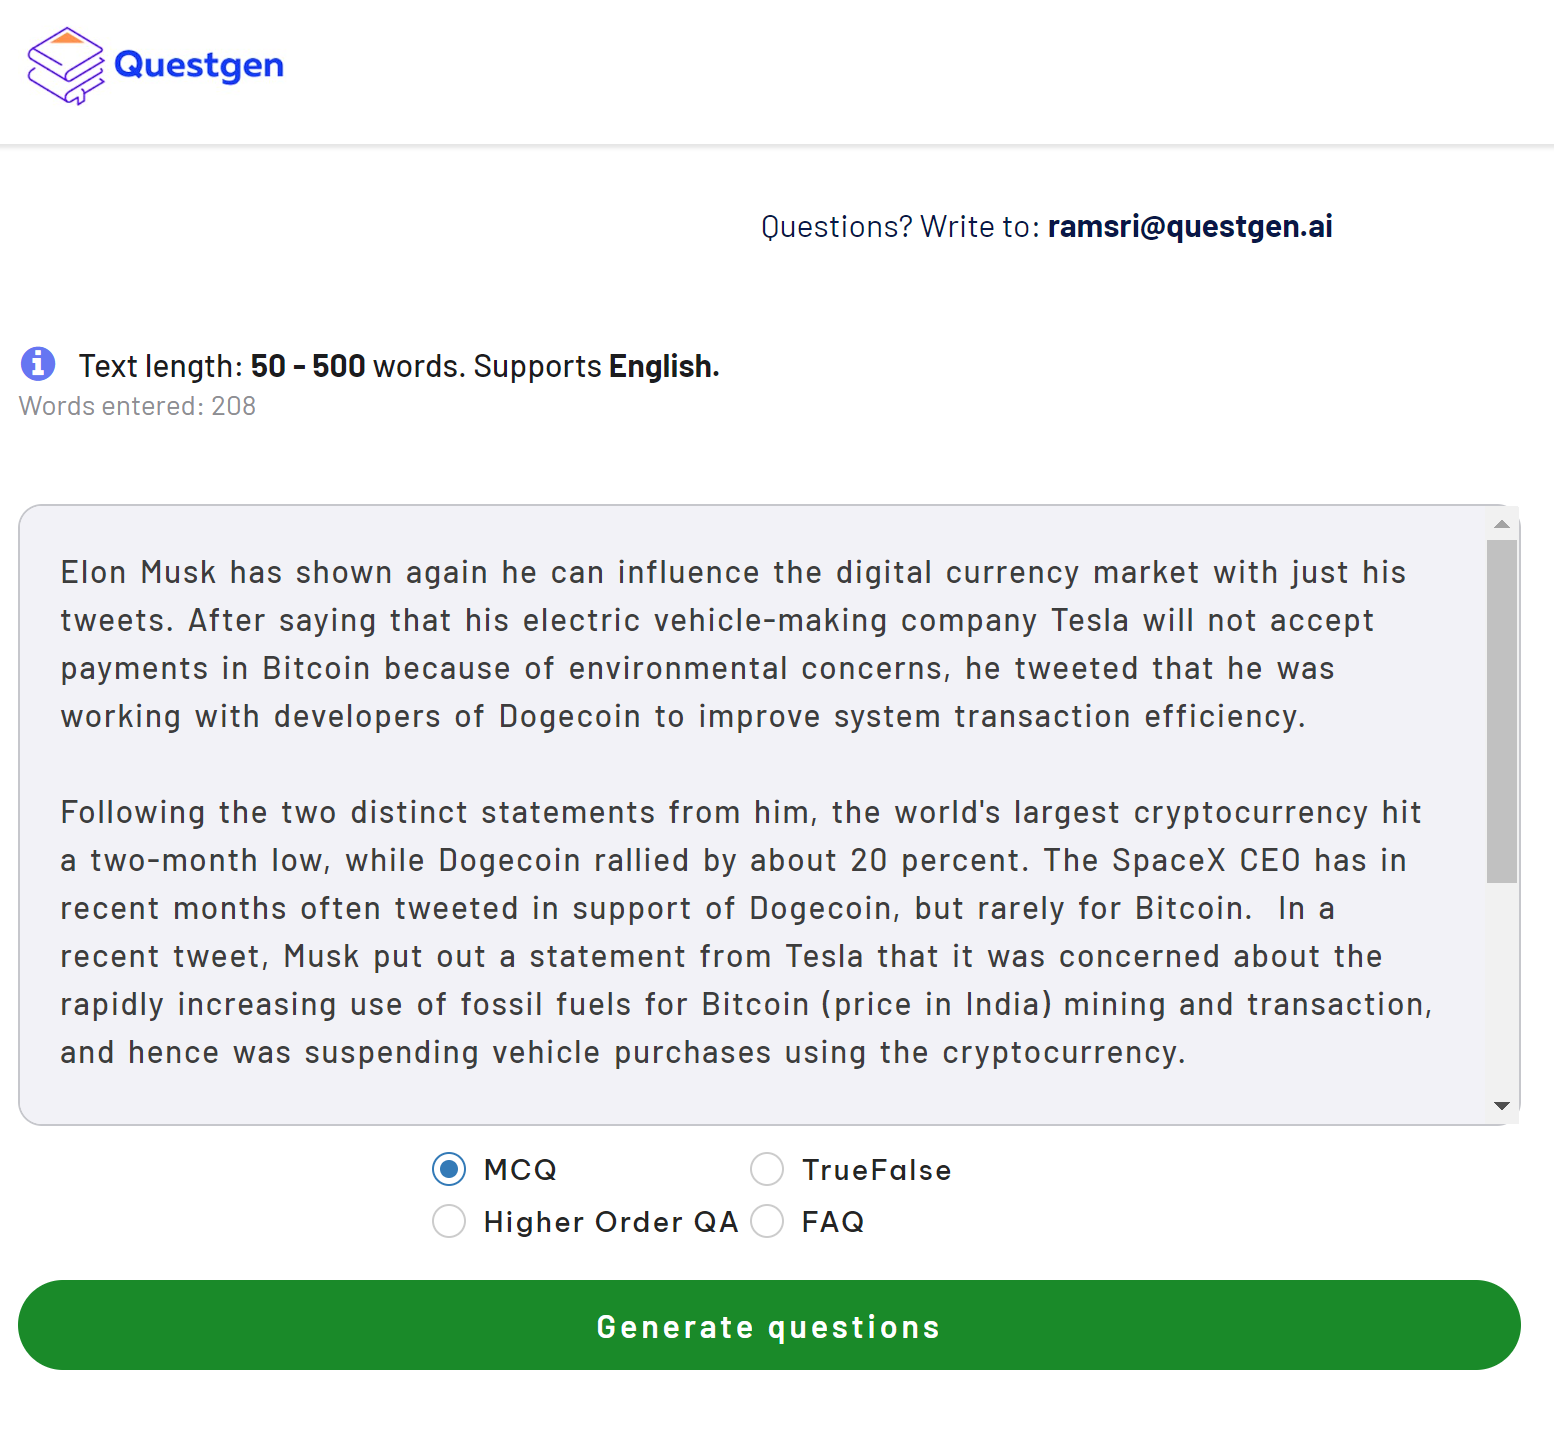Open the ramsri@questgen.ai email link
1554x1453 pixels.
coord(1190,227)
